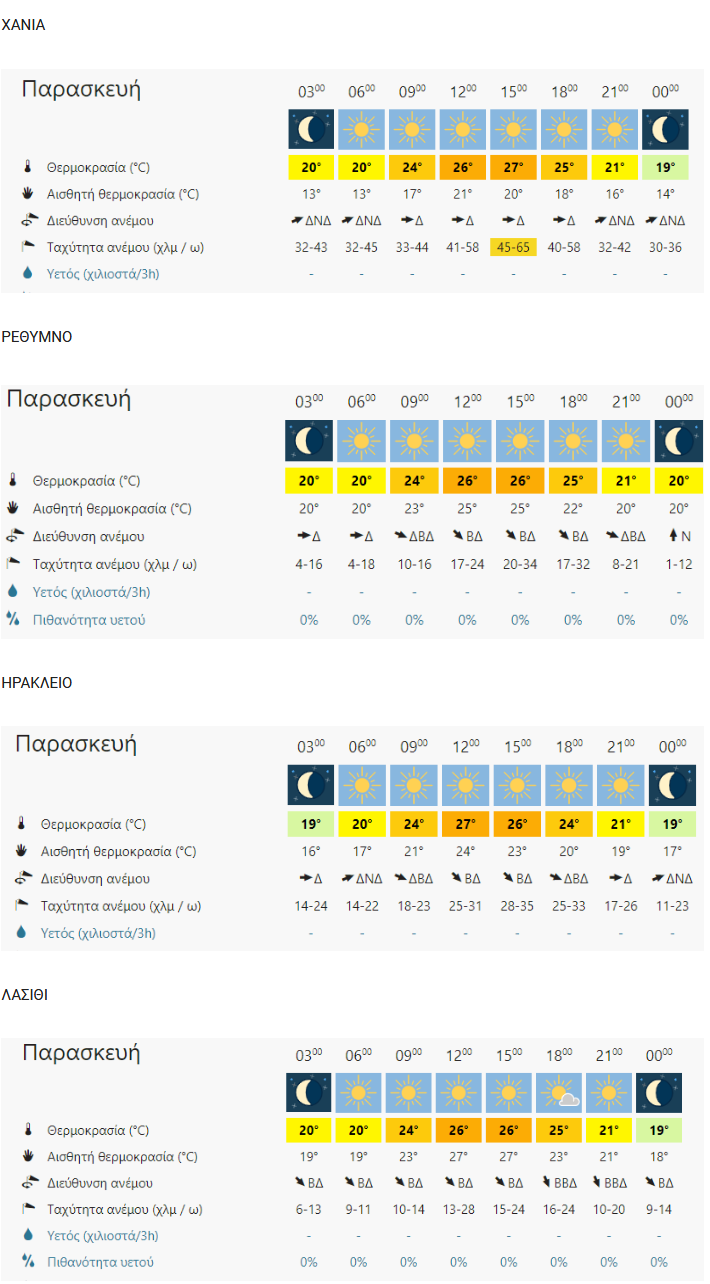Click the 12:00 time header in Ρέθυμνο table

(466, 402)
